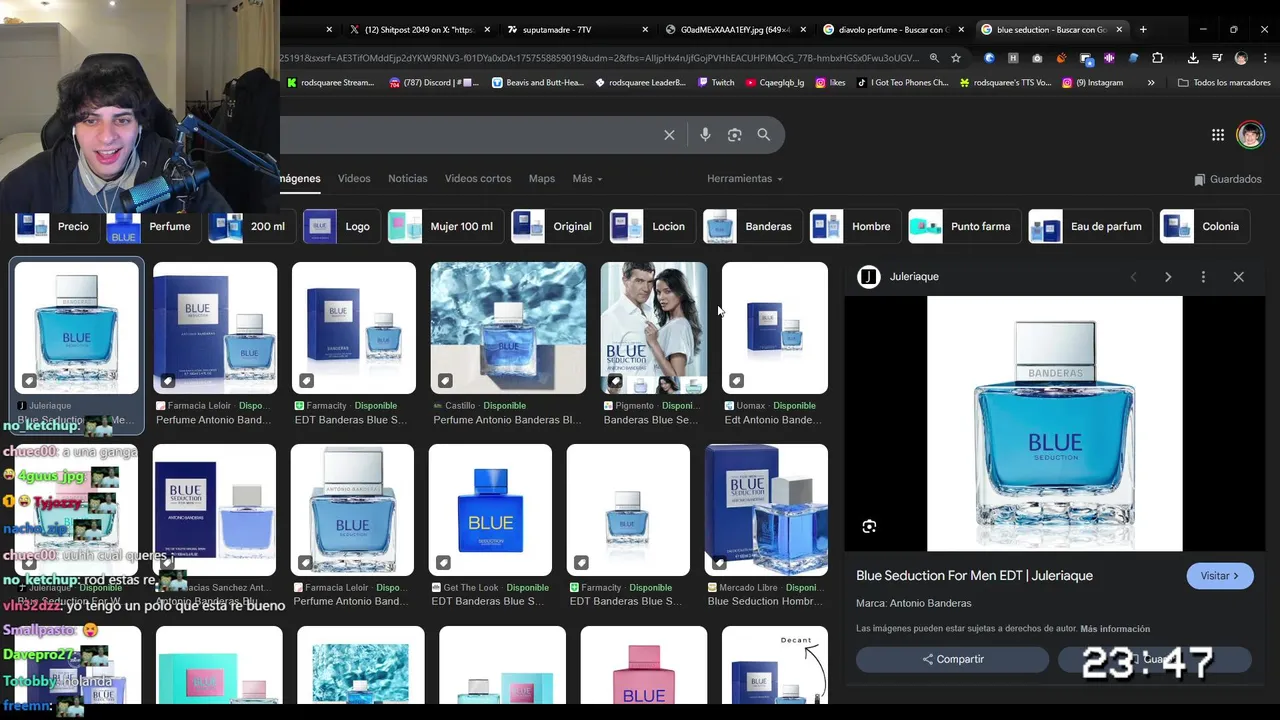This screenshot has width=1280, height=720.
Task: Select the Original filter chip
Action: click(x=555, y=227)
